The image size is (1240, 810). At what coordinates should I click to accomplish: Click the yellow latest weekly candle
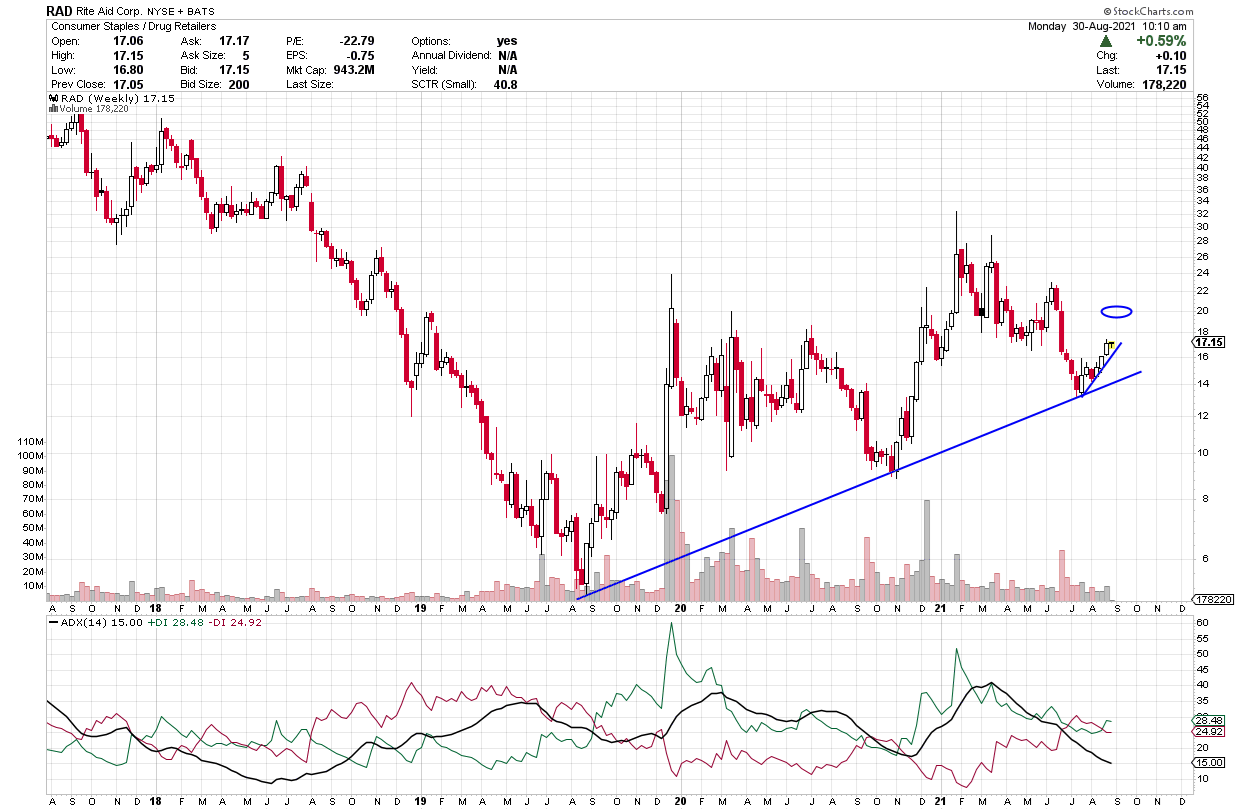click(x=1110, y=346)
